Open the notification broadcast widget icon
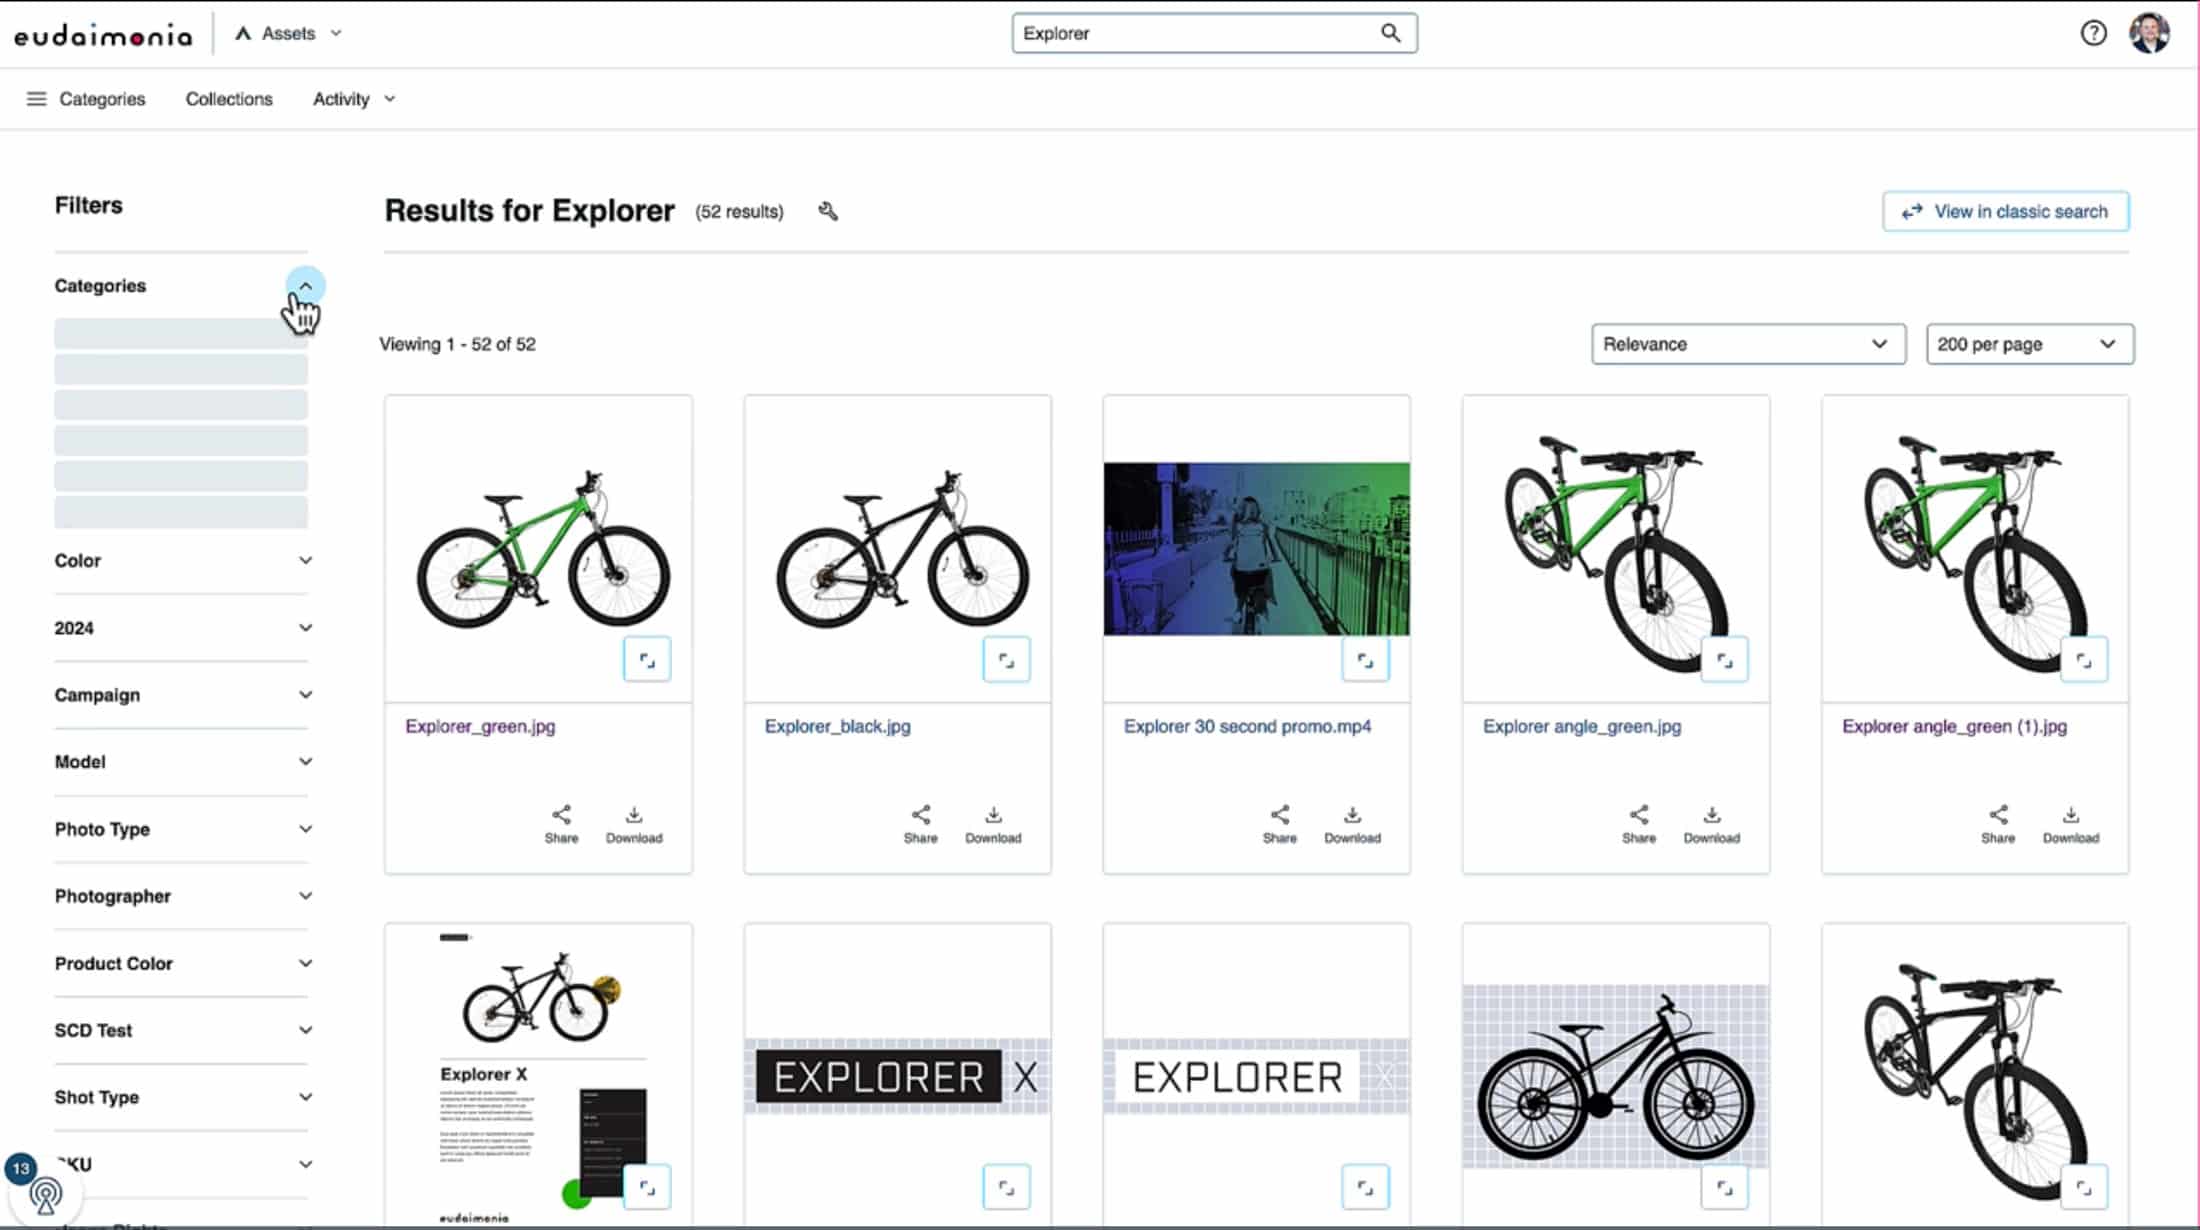The height and width of the screenshot is (1230, 2200). tap(44, 1194)
